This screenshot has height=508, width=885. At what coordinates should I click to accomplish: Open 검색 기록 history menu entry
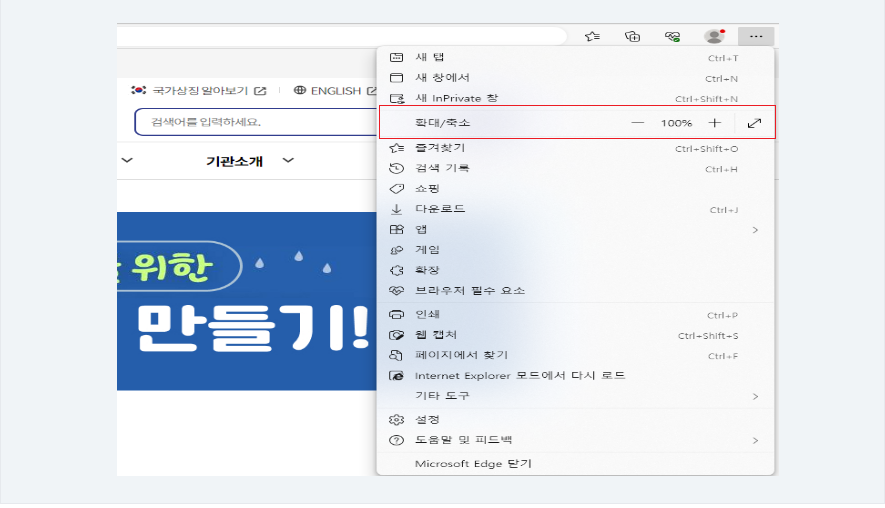click(x=442, y=168)
